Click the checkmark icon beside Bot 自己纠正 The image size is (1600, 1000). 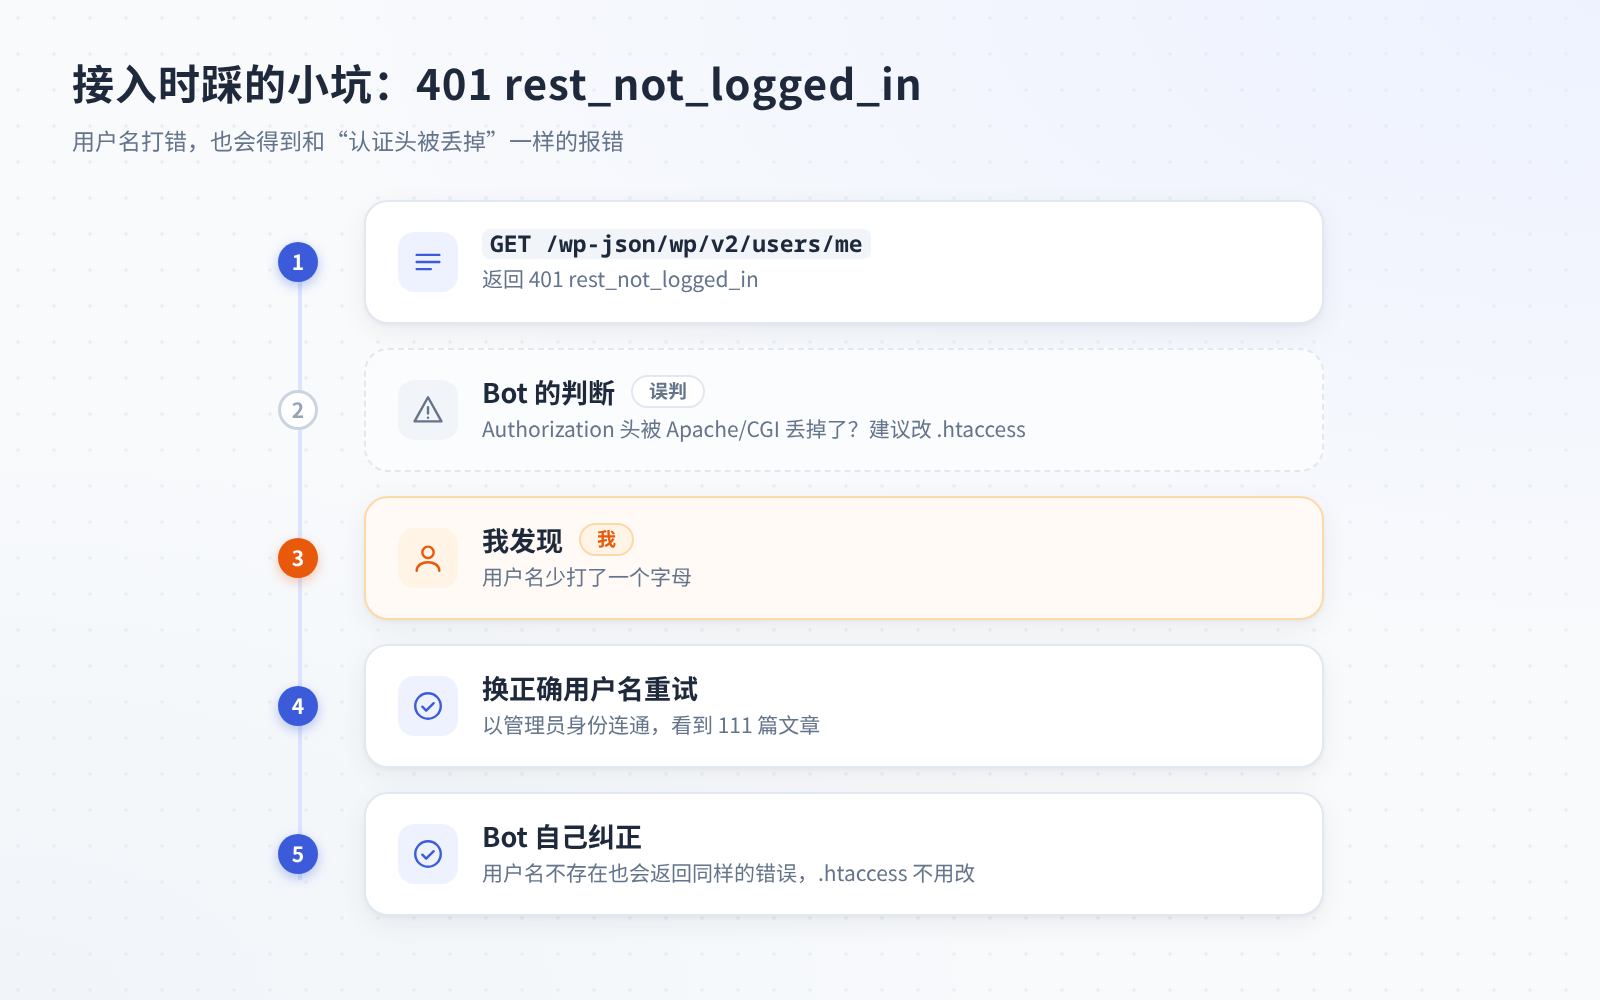pos(428,854)
